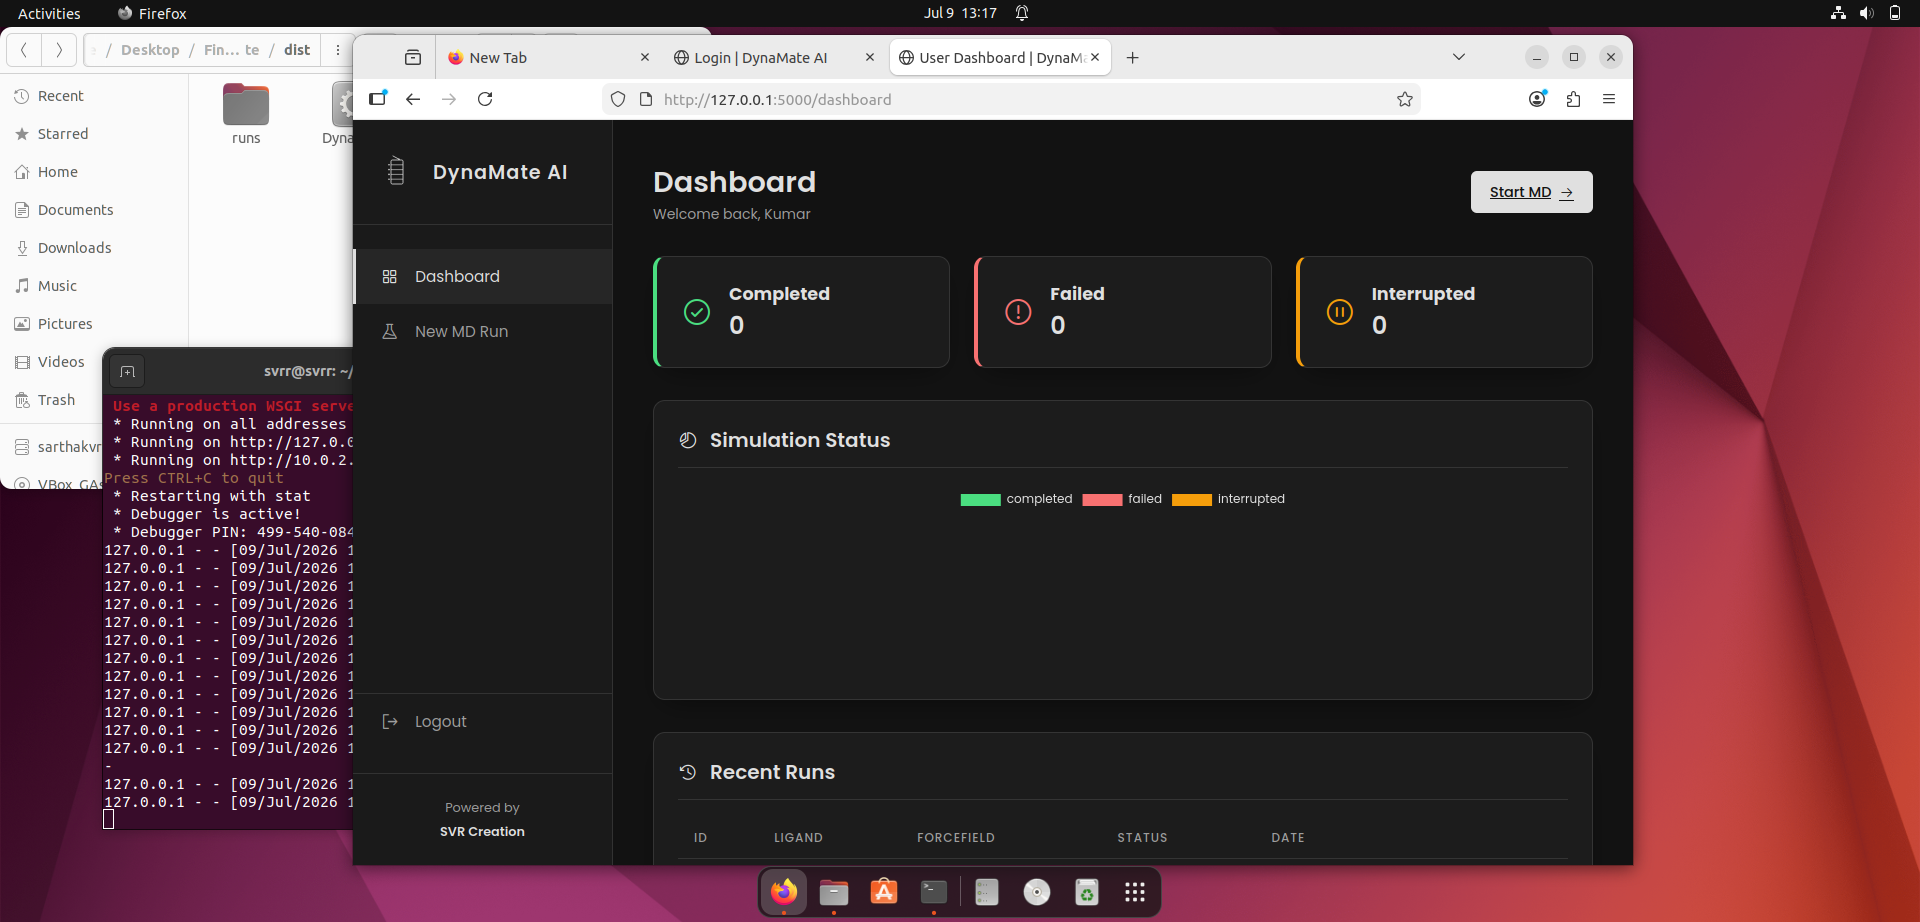Click the Failed exclamation icon
1920x922 pixels.
1018,312
